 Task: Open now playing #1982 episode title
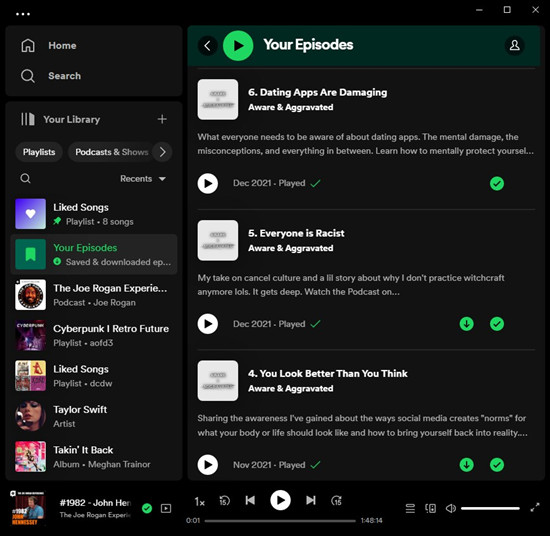click(95, 503)
